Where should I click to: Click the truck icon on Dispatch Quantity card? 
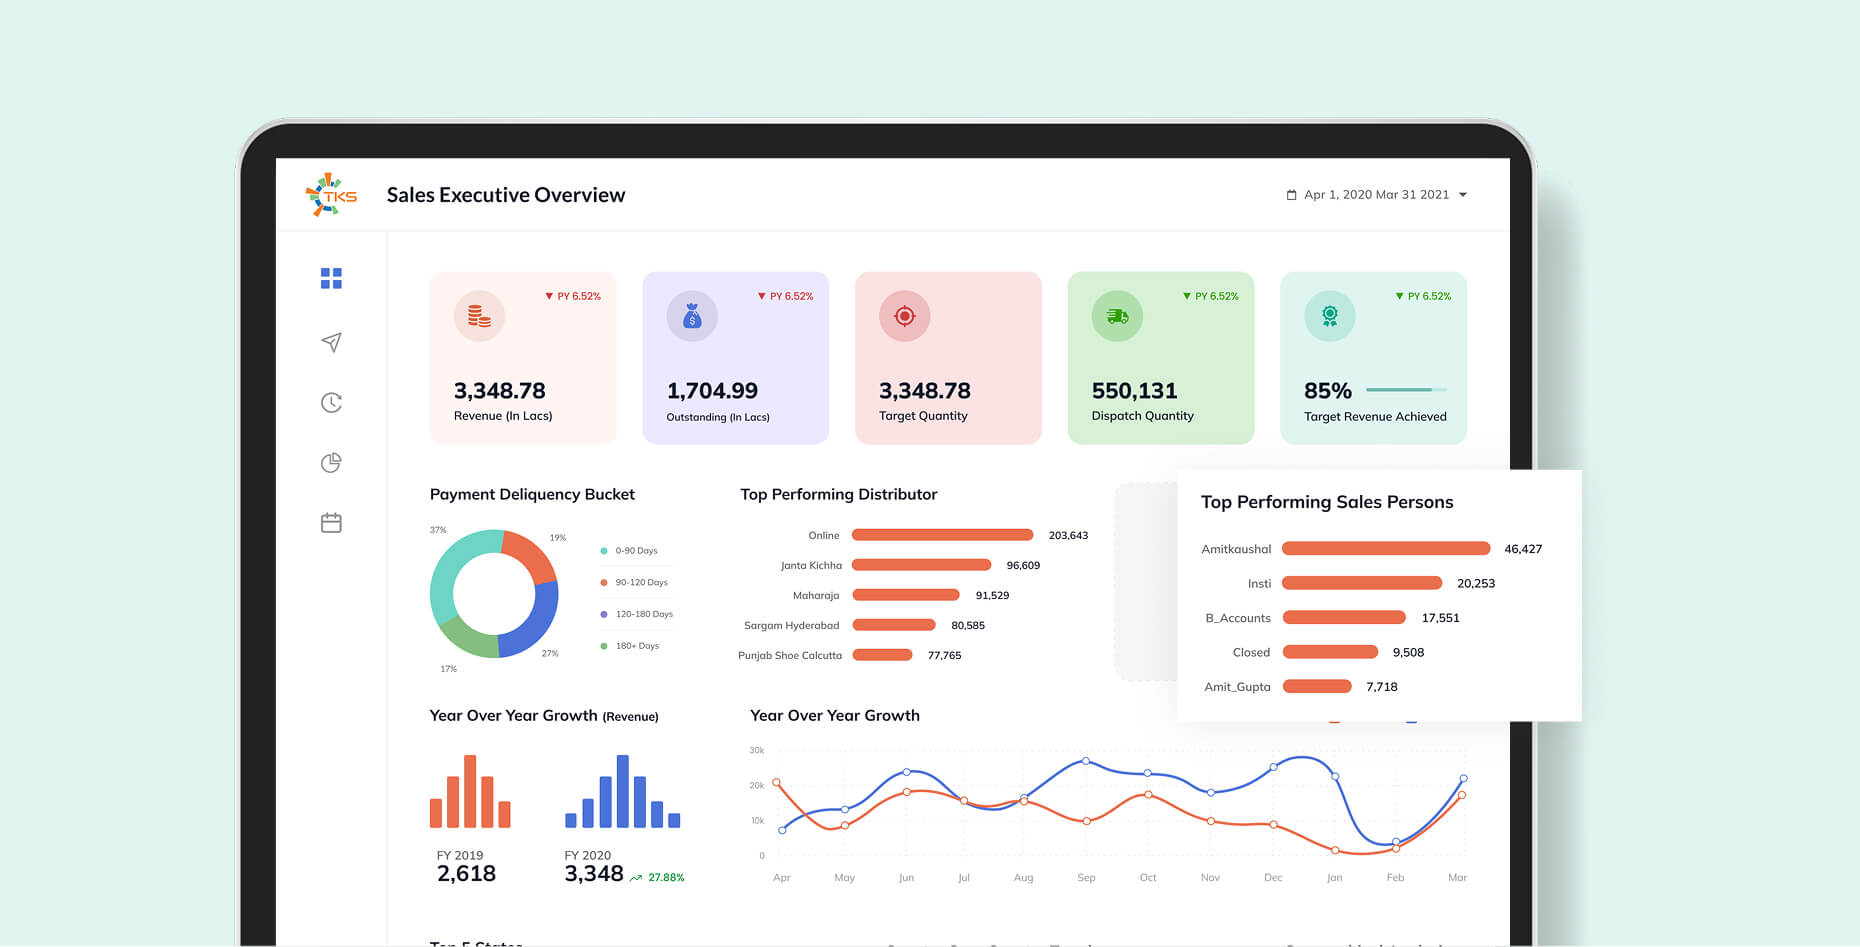click(1117, 316)
